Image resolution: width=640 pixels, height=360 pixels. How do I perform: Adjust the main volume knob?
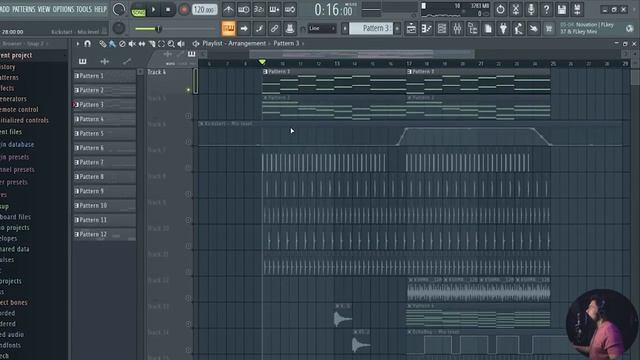pyautogui.click(x=119, y=9)
